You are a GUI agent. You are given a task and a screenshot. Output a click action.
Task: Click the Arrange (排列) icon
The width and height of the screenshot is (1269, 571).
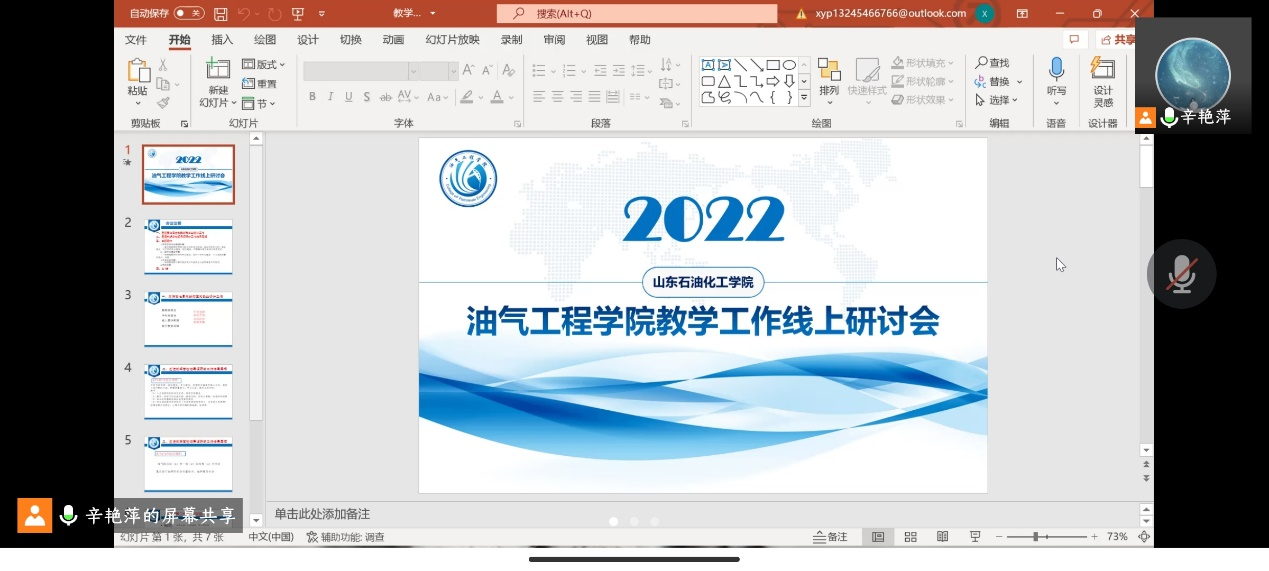[x=829, y=70]
